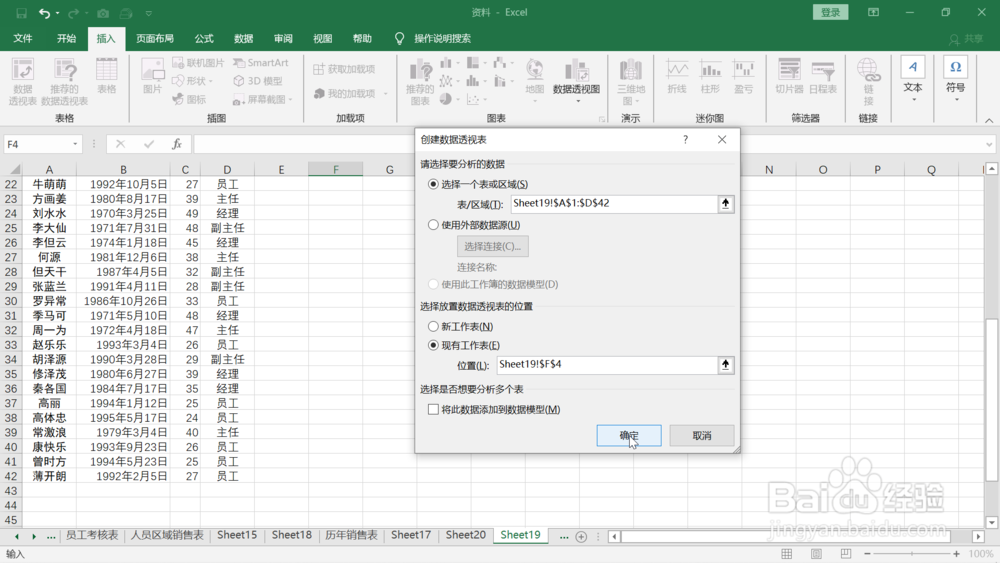
Task: Click the zoom slider in status bar
Action: point(912,554)
